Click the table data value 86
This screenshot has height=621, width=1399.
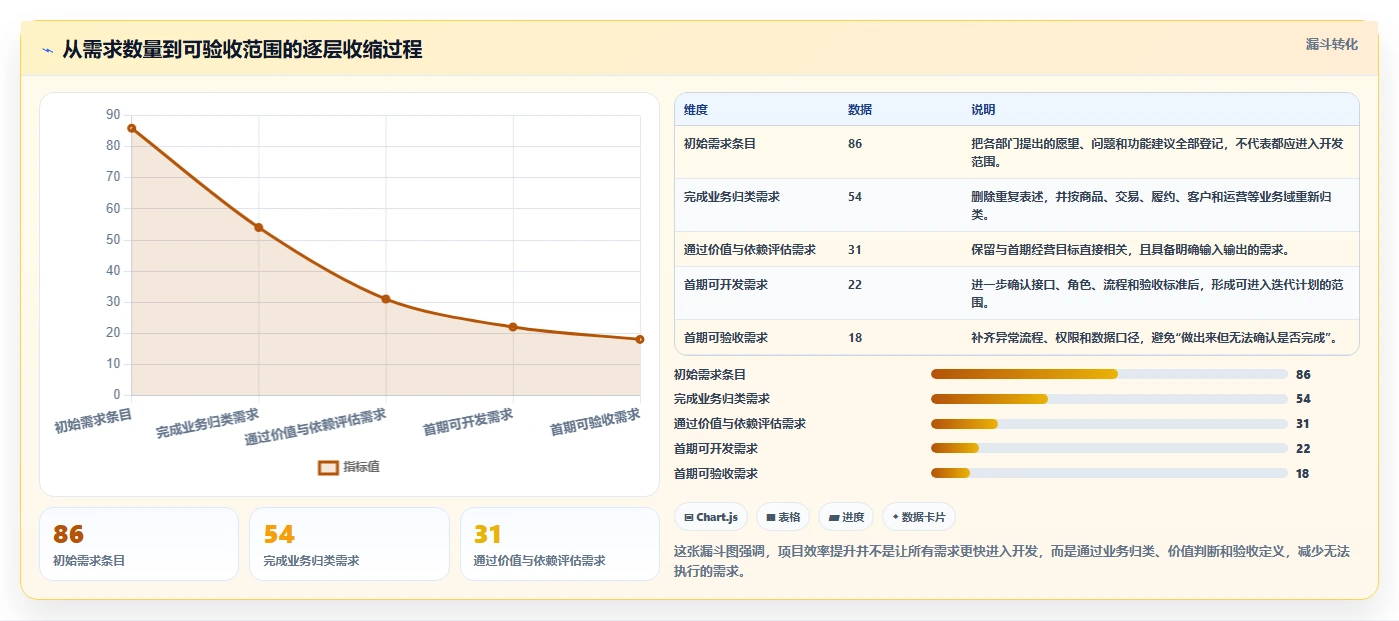tap(855, 144)
